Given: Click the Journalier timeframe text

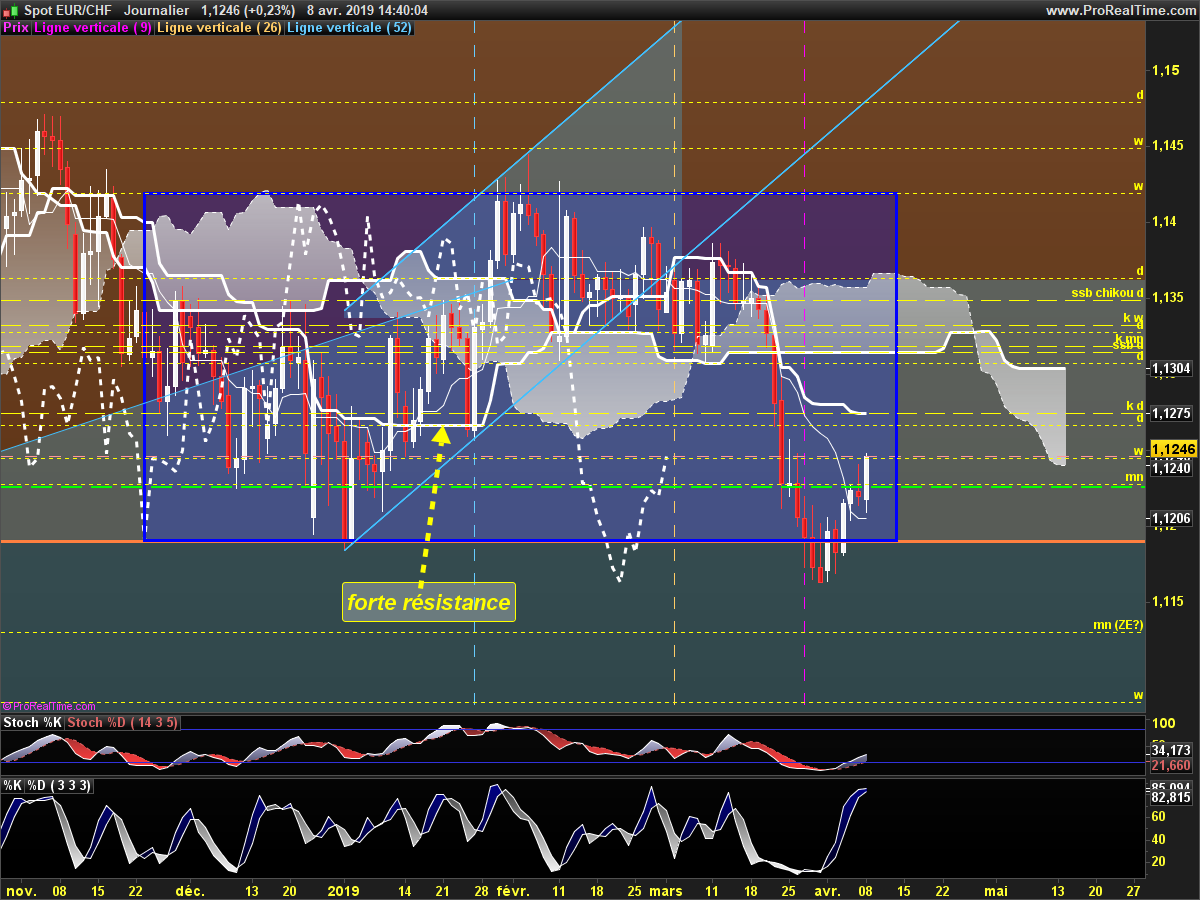Looking at the screenshot, I should 156,10.
